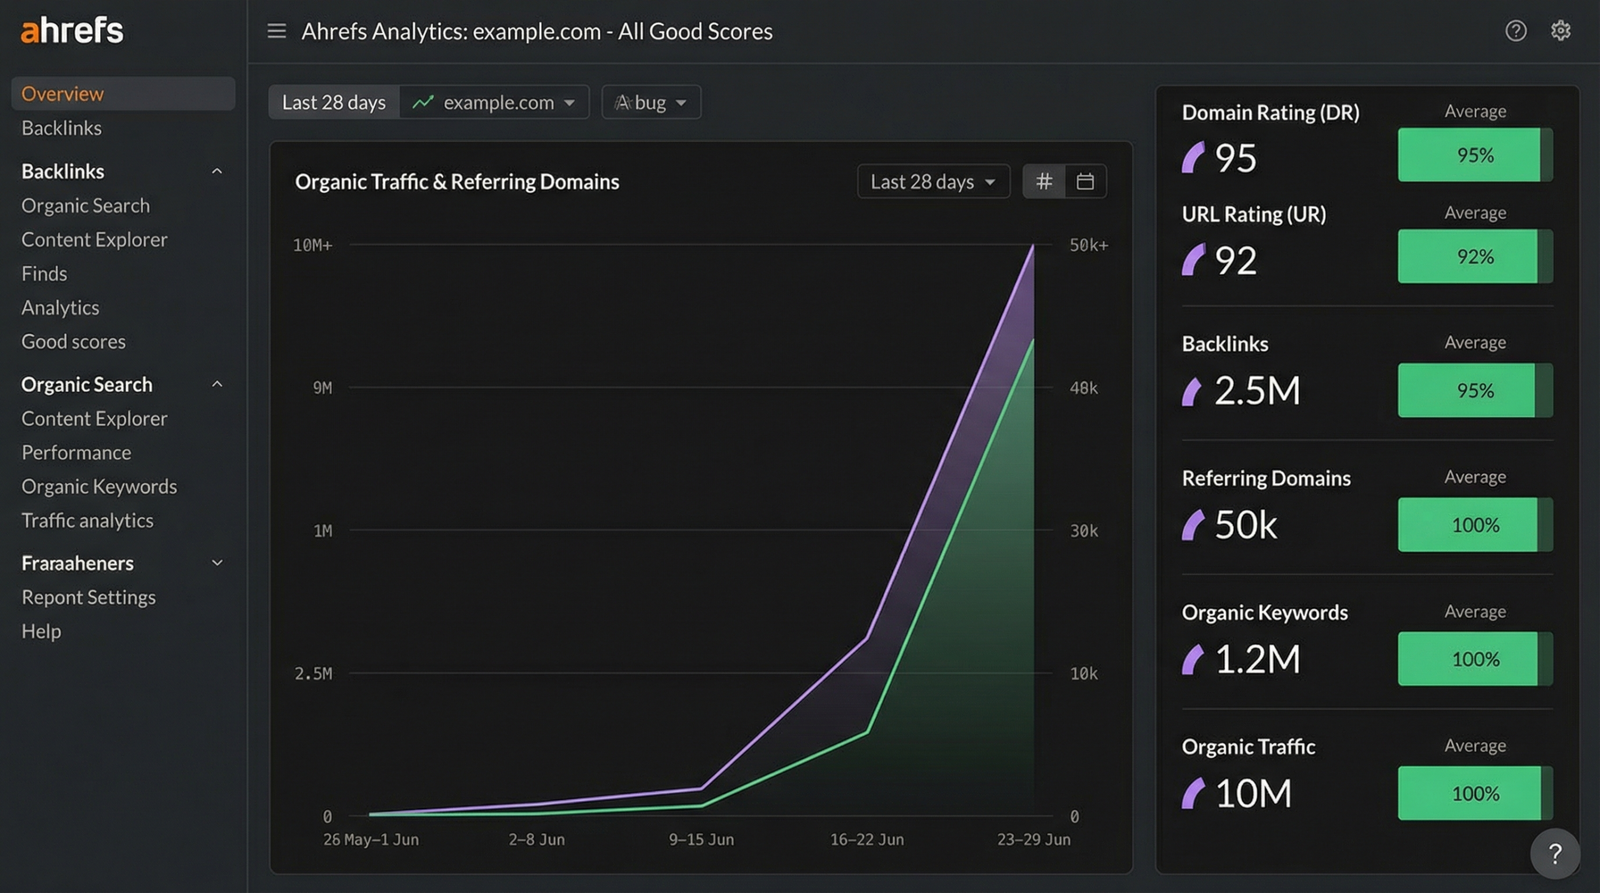1600x893 pixels.
Task: Open Report Settings link
Action: click(x=88, y=597)
